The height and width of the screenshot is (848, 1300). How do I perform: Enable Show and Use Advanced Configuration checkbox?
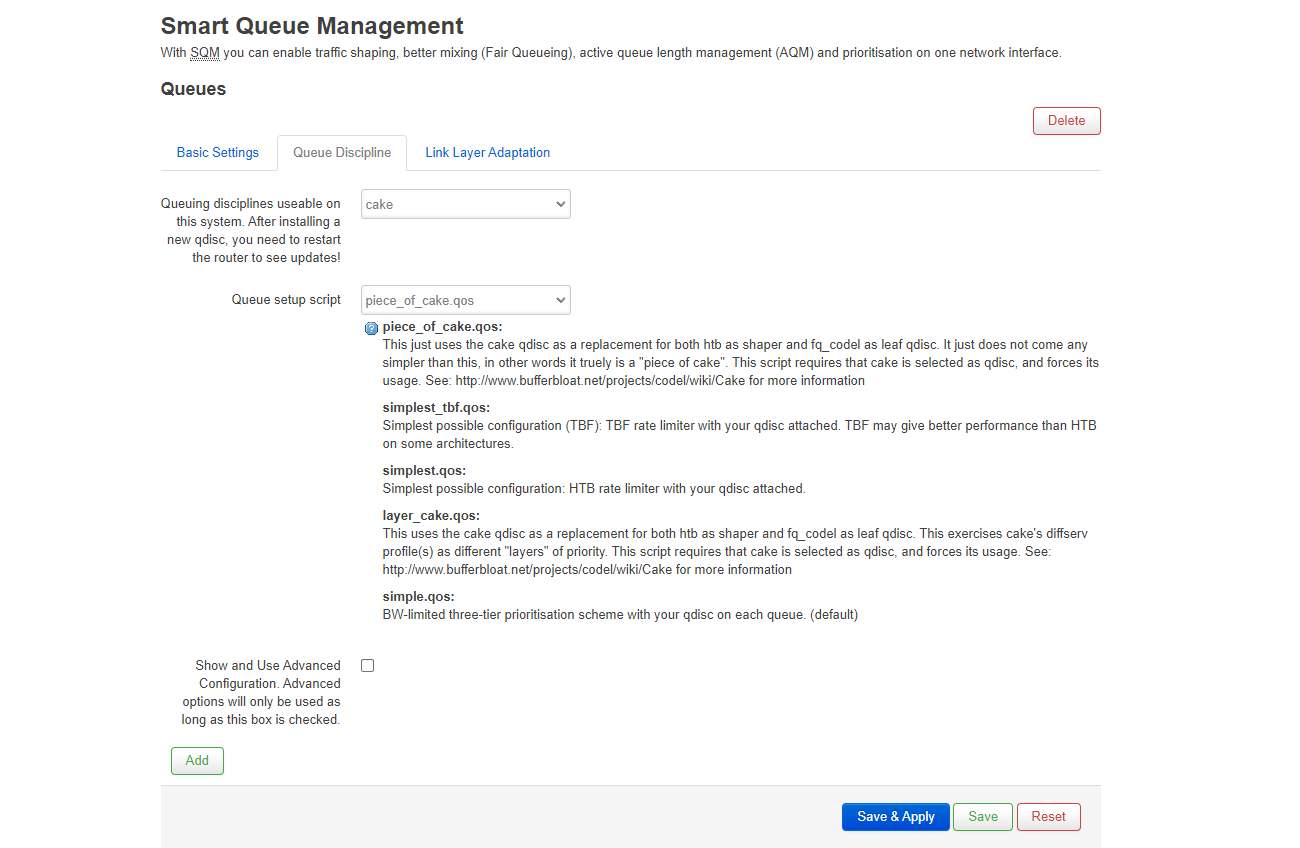click(x=368, y=666)
